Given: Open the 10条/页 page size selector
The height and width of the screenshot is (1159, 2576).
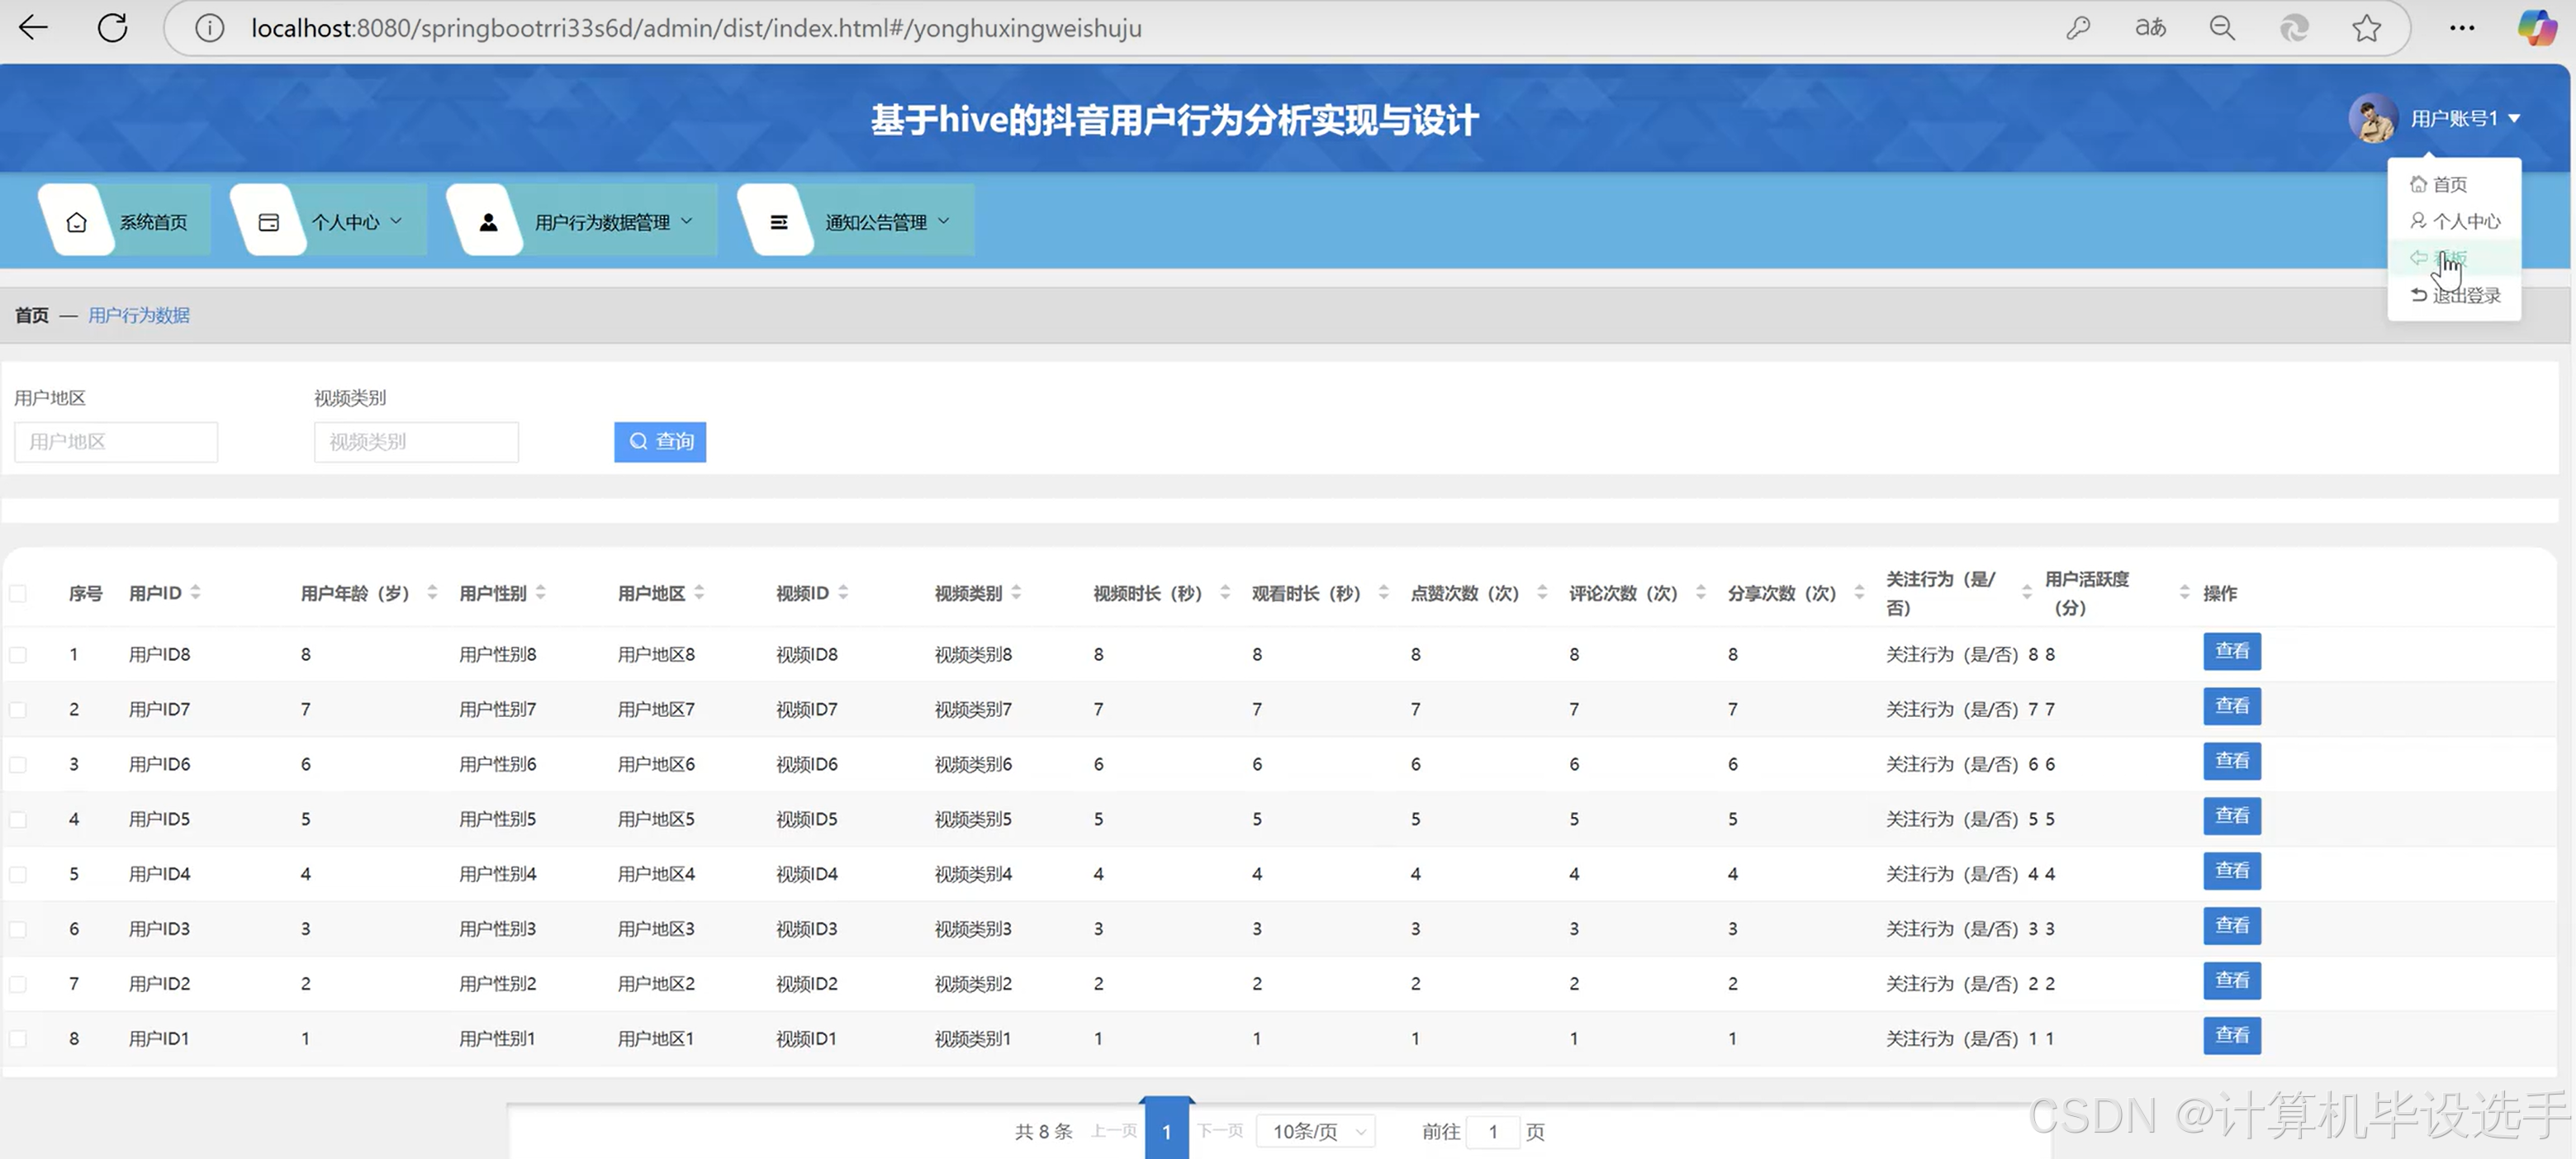Looking at the screenshot, I should coord(1316,1131).
